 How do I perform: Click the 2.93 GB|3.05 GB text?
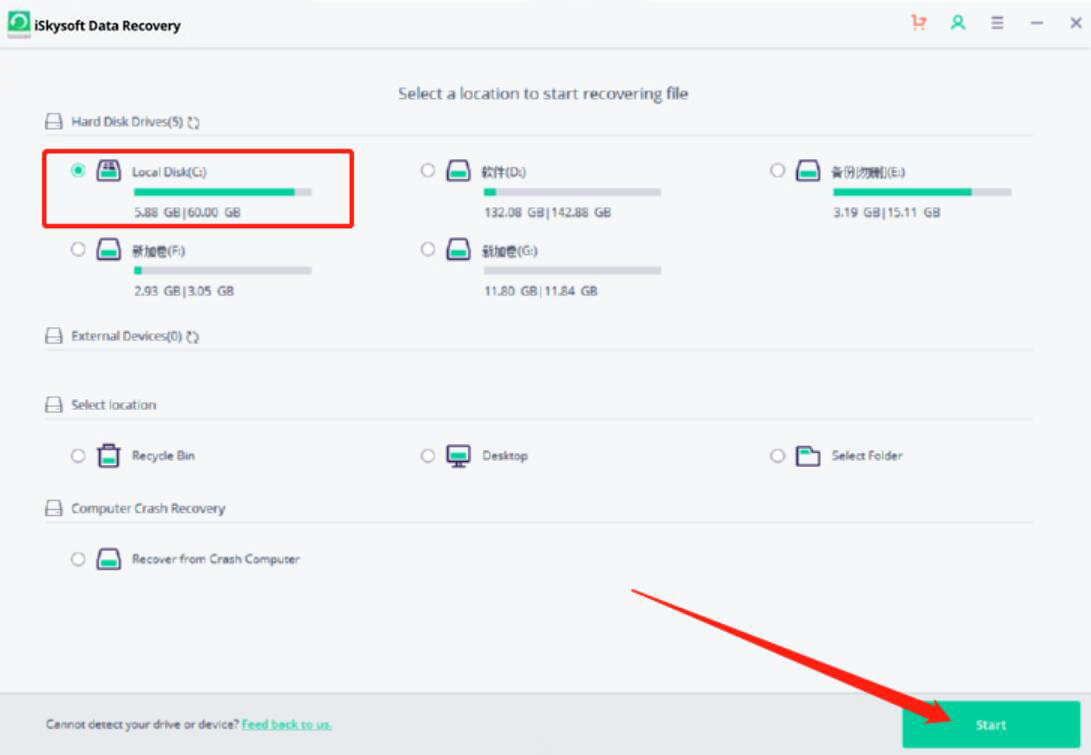[184, 291]
